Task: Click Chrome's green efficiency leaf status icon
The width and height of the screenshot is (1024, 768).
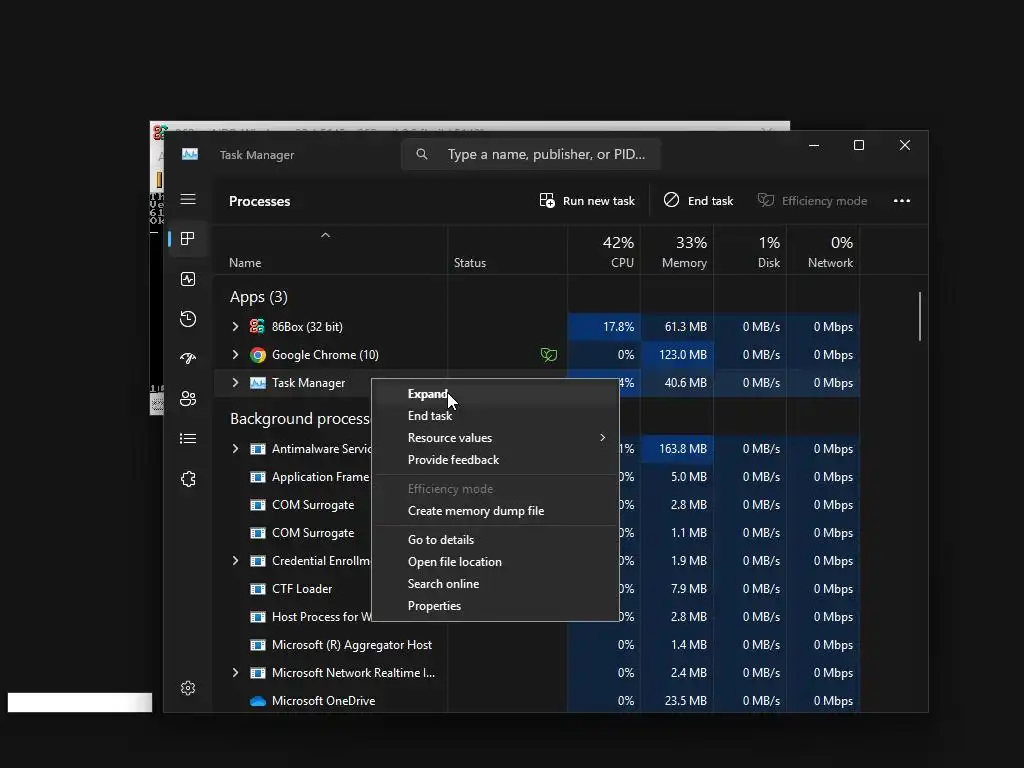Action: tap(549, 355)
